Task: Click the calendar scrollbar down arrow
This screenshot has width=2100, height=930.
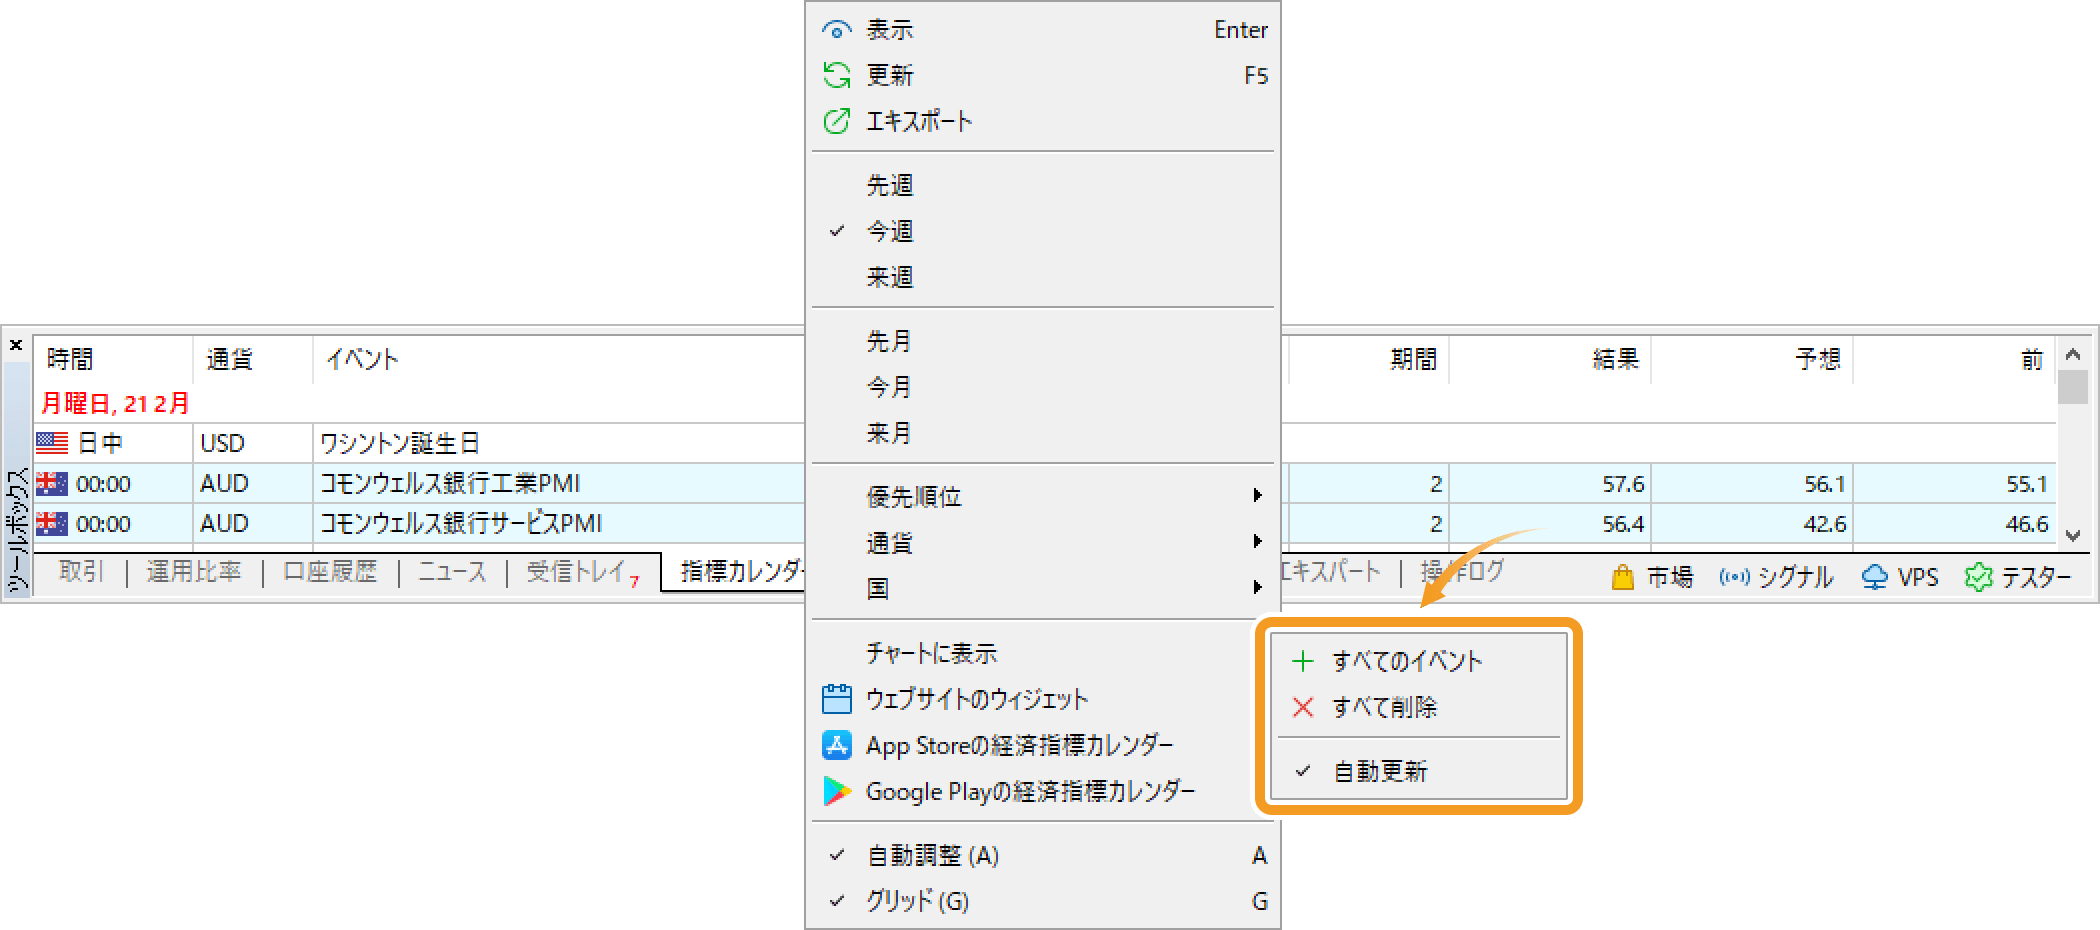Action: [2073, 535]
